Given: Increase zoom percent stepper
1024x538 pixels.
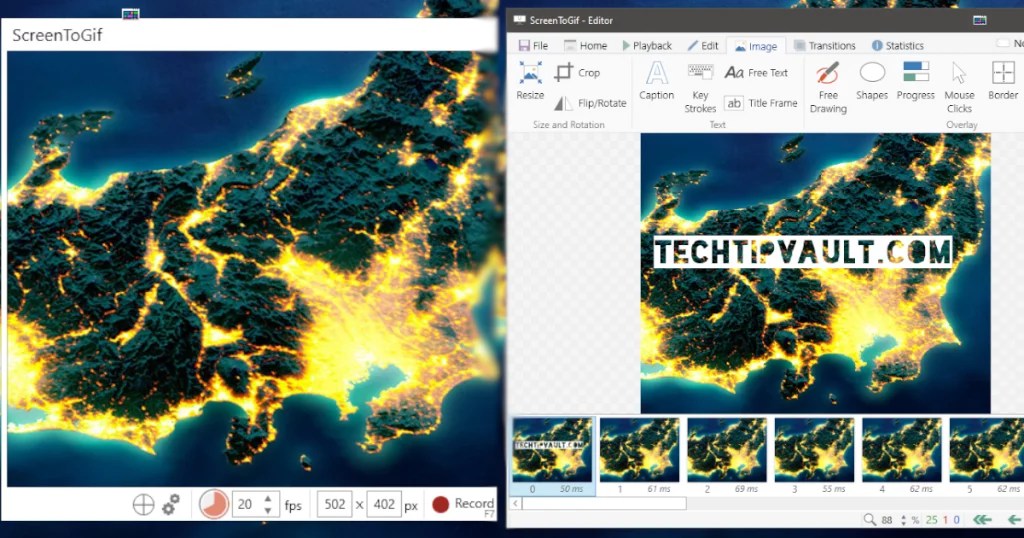Looking at the screenshot, I should tap(903, 516).
